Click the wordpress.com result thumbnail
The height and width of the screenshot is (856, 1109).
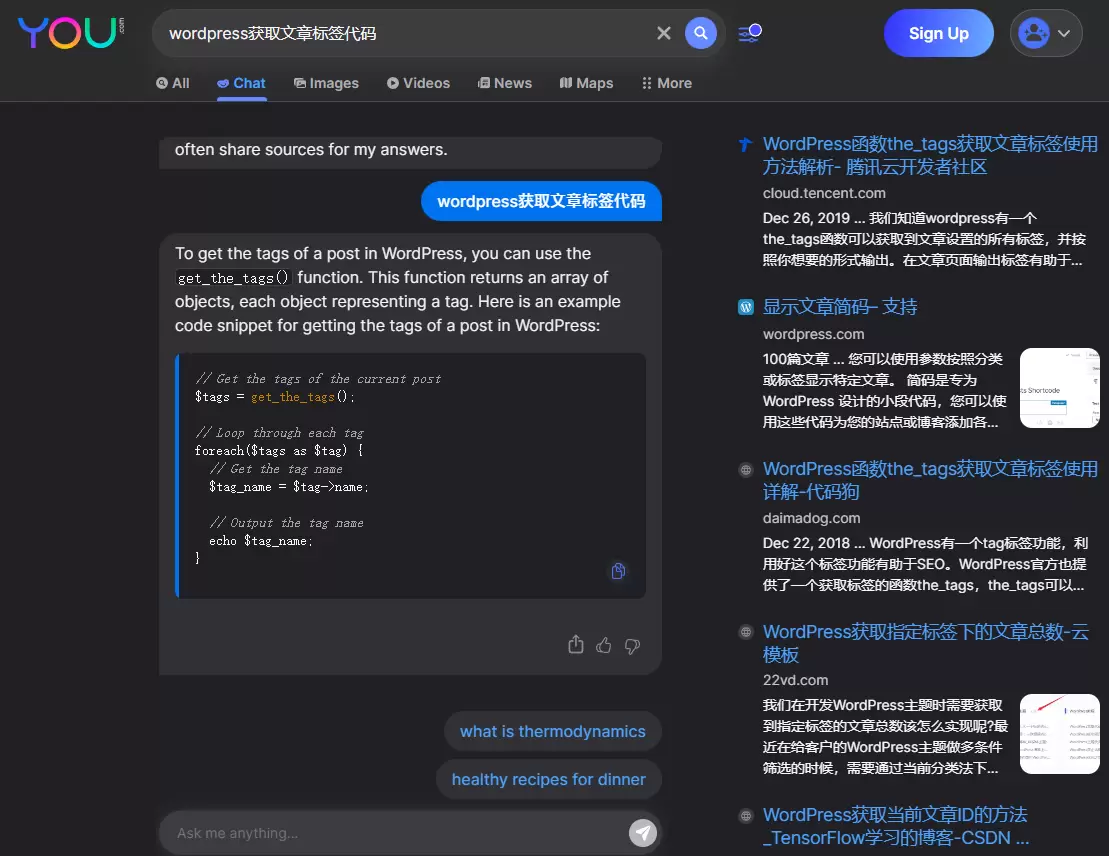tap(1059, 388)
